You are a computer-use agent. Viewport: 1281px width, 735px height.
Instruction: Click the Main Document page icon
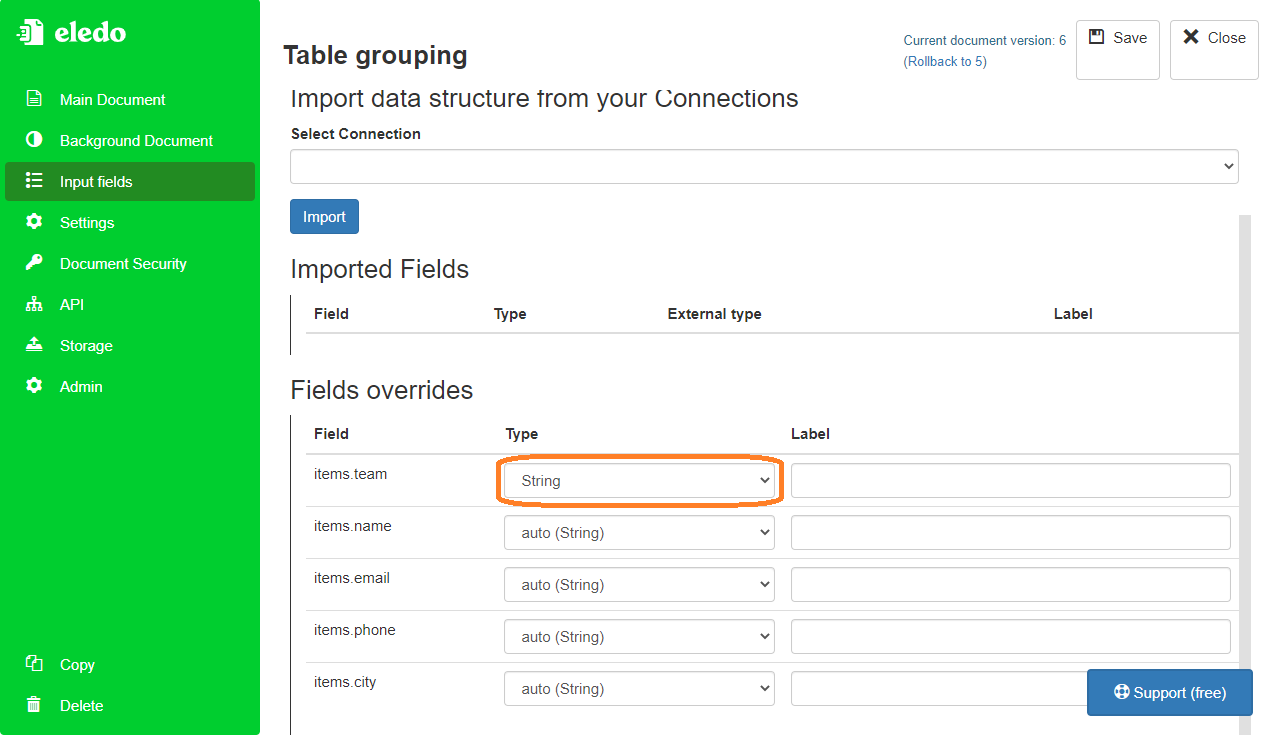(36, 99)
